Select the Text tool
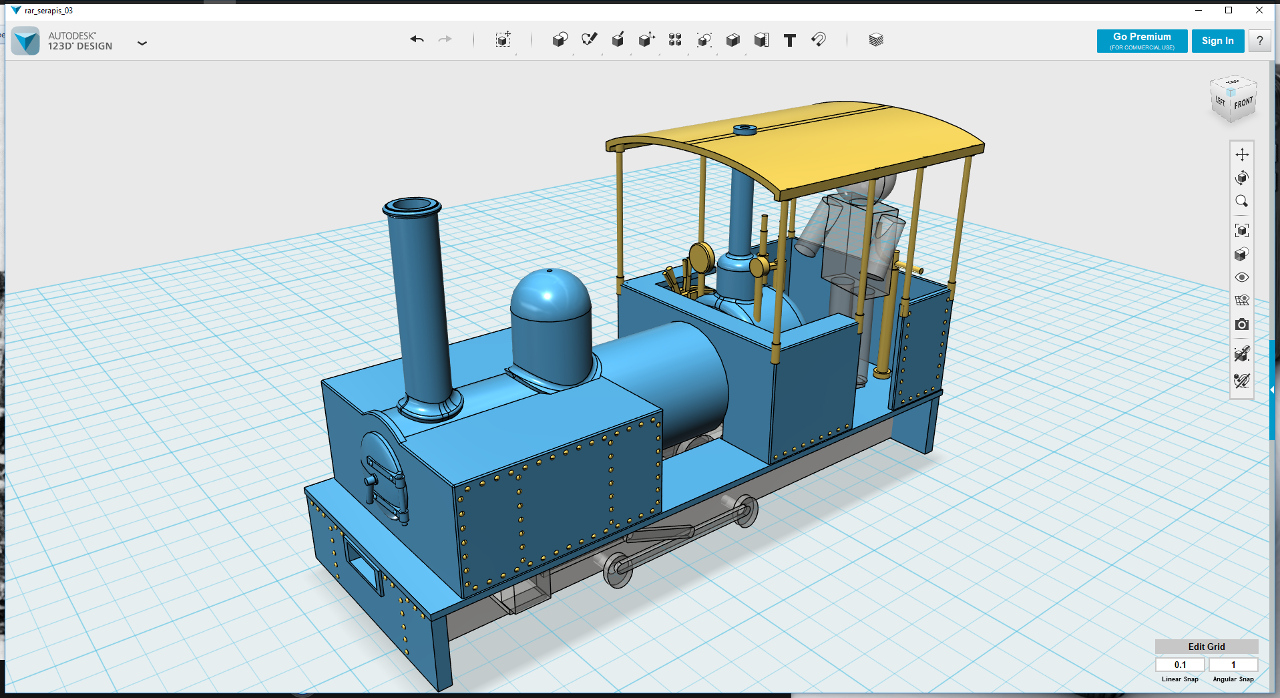The width and height of the screenshot is (1280, 698). (790, 40)
